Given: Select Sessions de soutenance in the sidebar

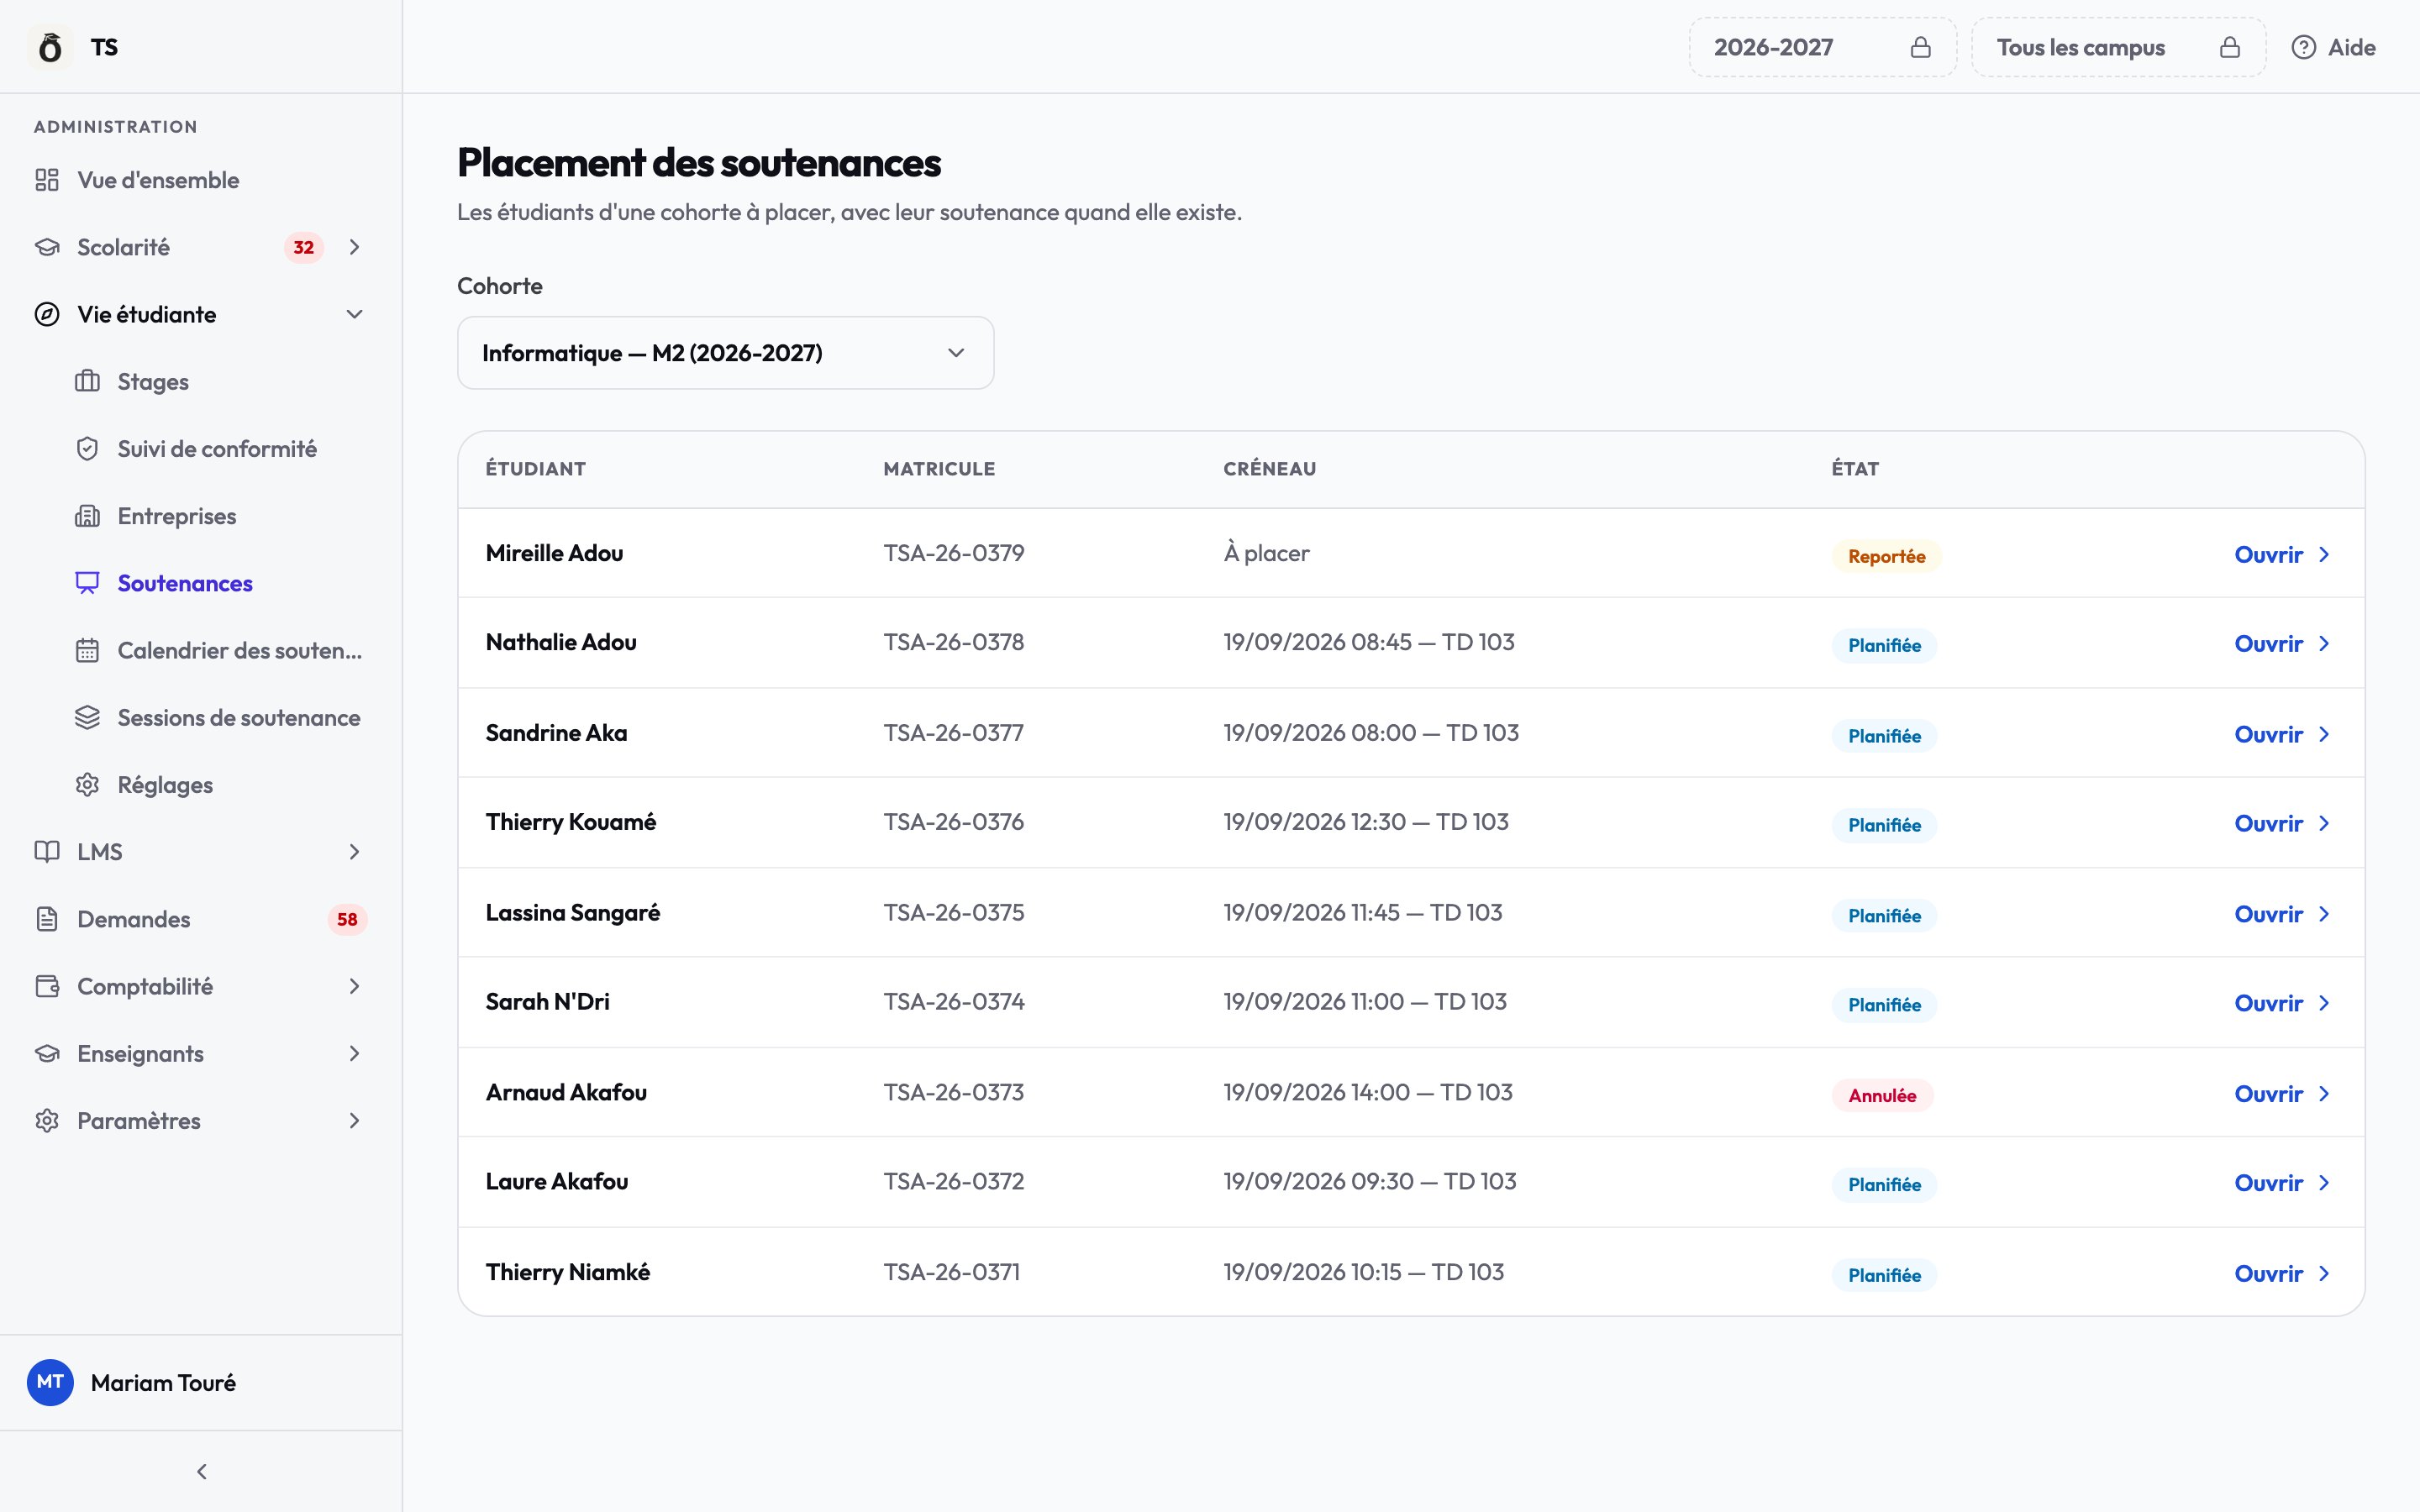Looking at the screenshot, I should [220, 717].
